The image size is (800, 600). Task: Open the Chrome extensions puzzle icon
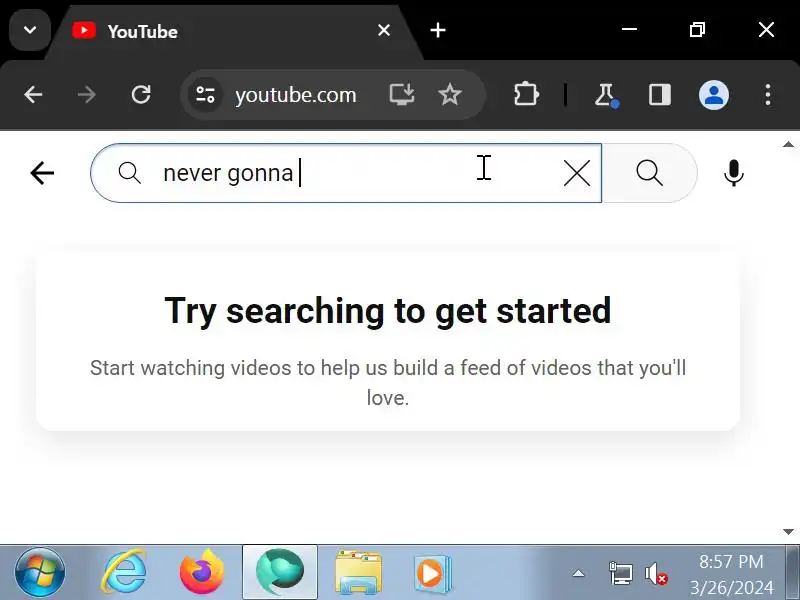click(x=526, y=95)
